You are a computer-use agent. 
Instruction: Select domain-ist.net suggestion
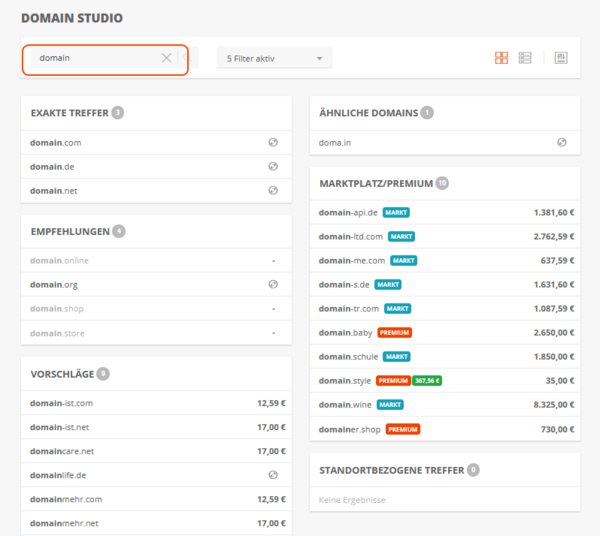tap(156, 427)
